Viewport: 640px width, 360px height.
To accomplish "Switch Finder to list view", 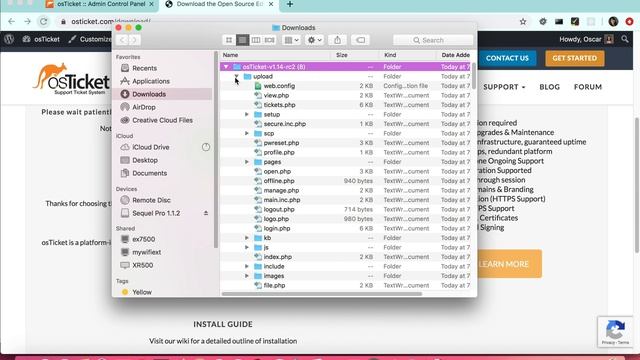I will coord(242,40).
